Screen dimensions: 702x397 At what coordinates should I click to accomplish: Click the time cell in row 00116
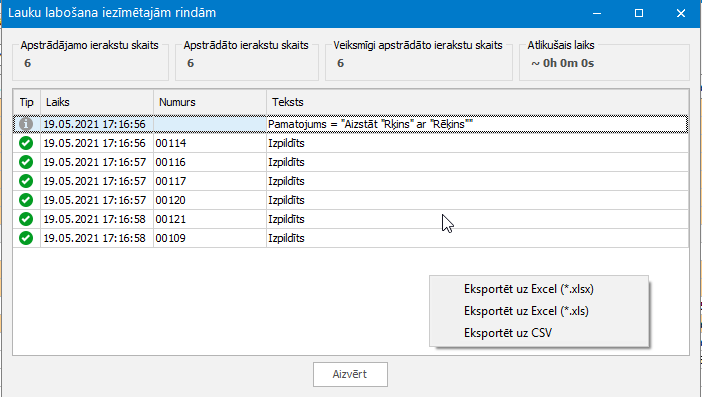(97, 162)
